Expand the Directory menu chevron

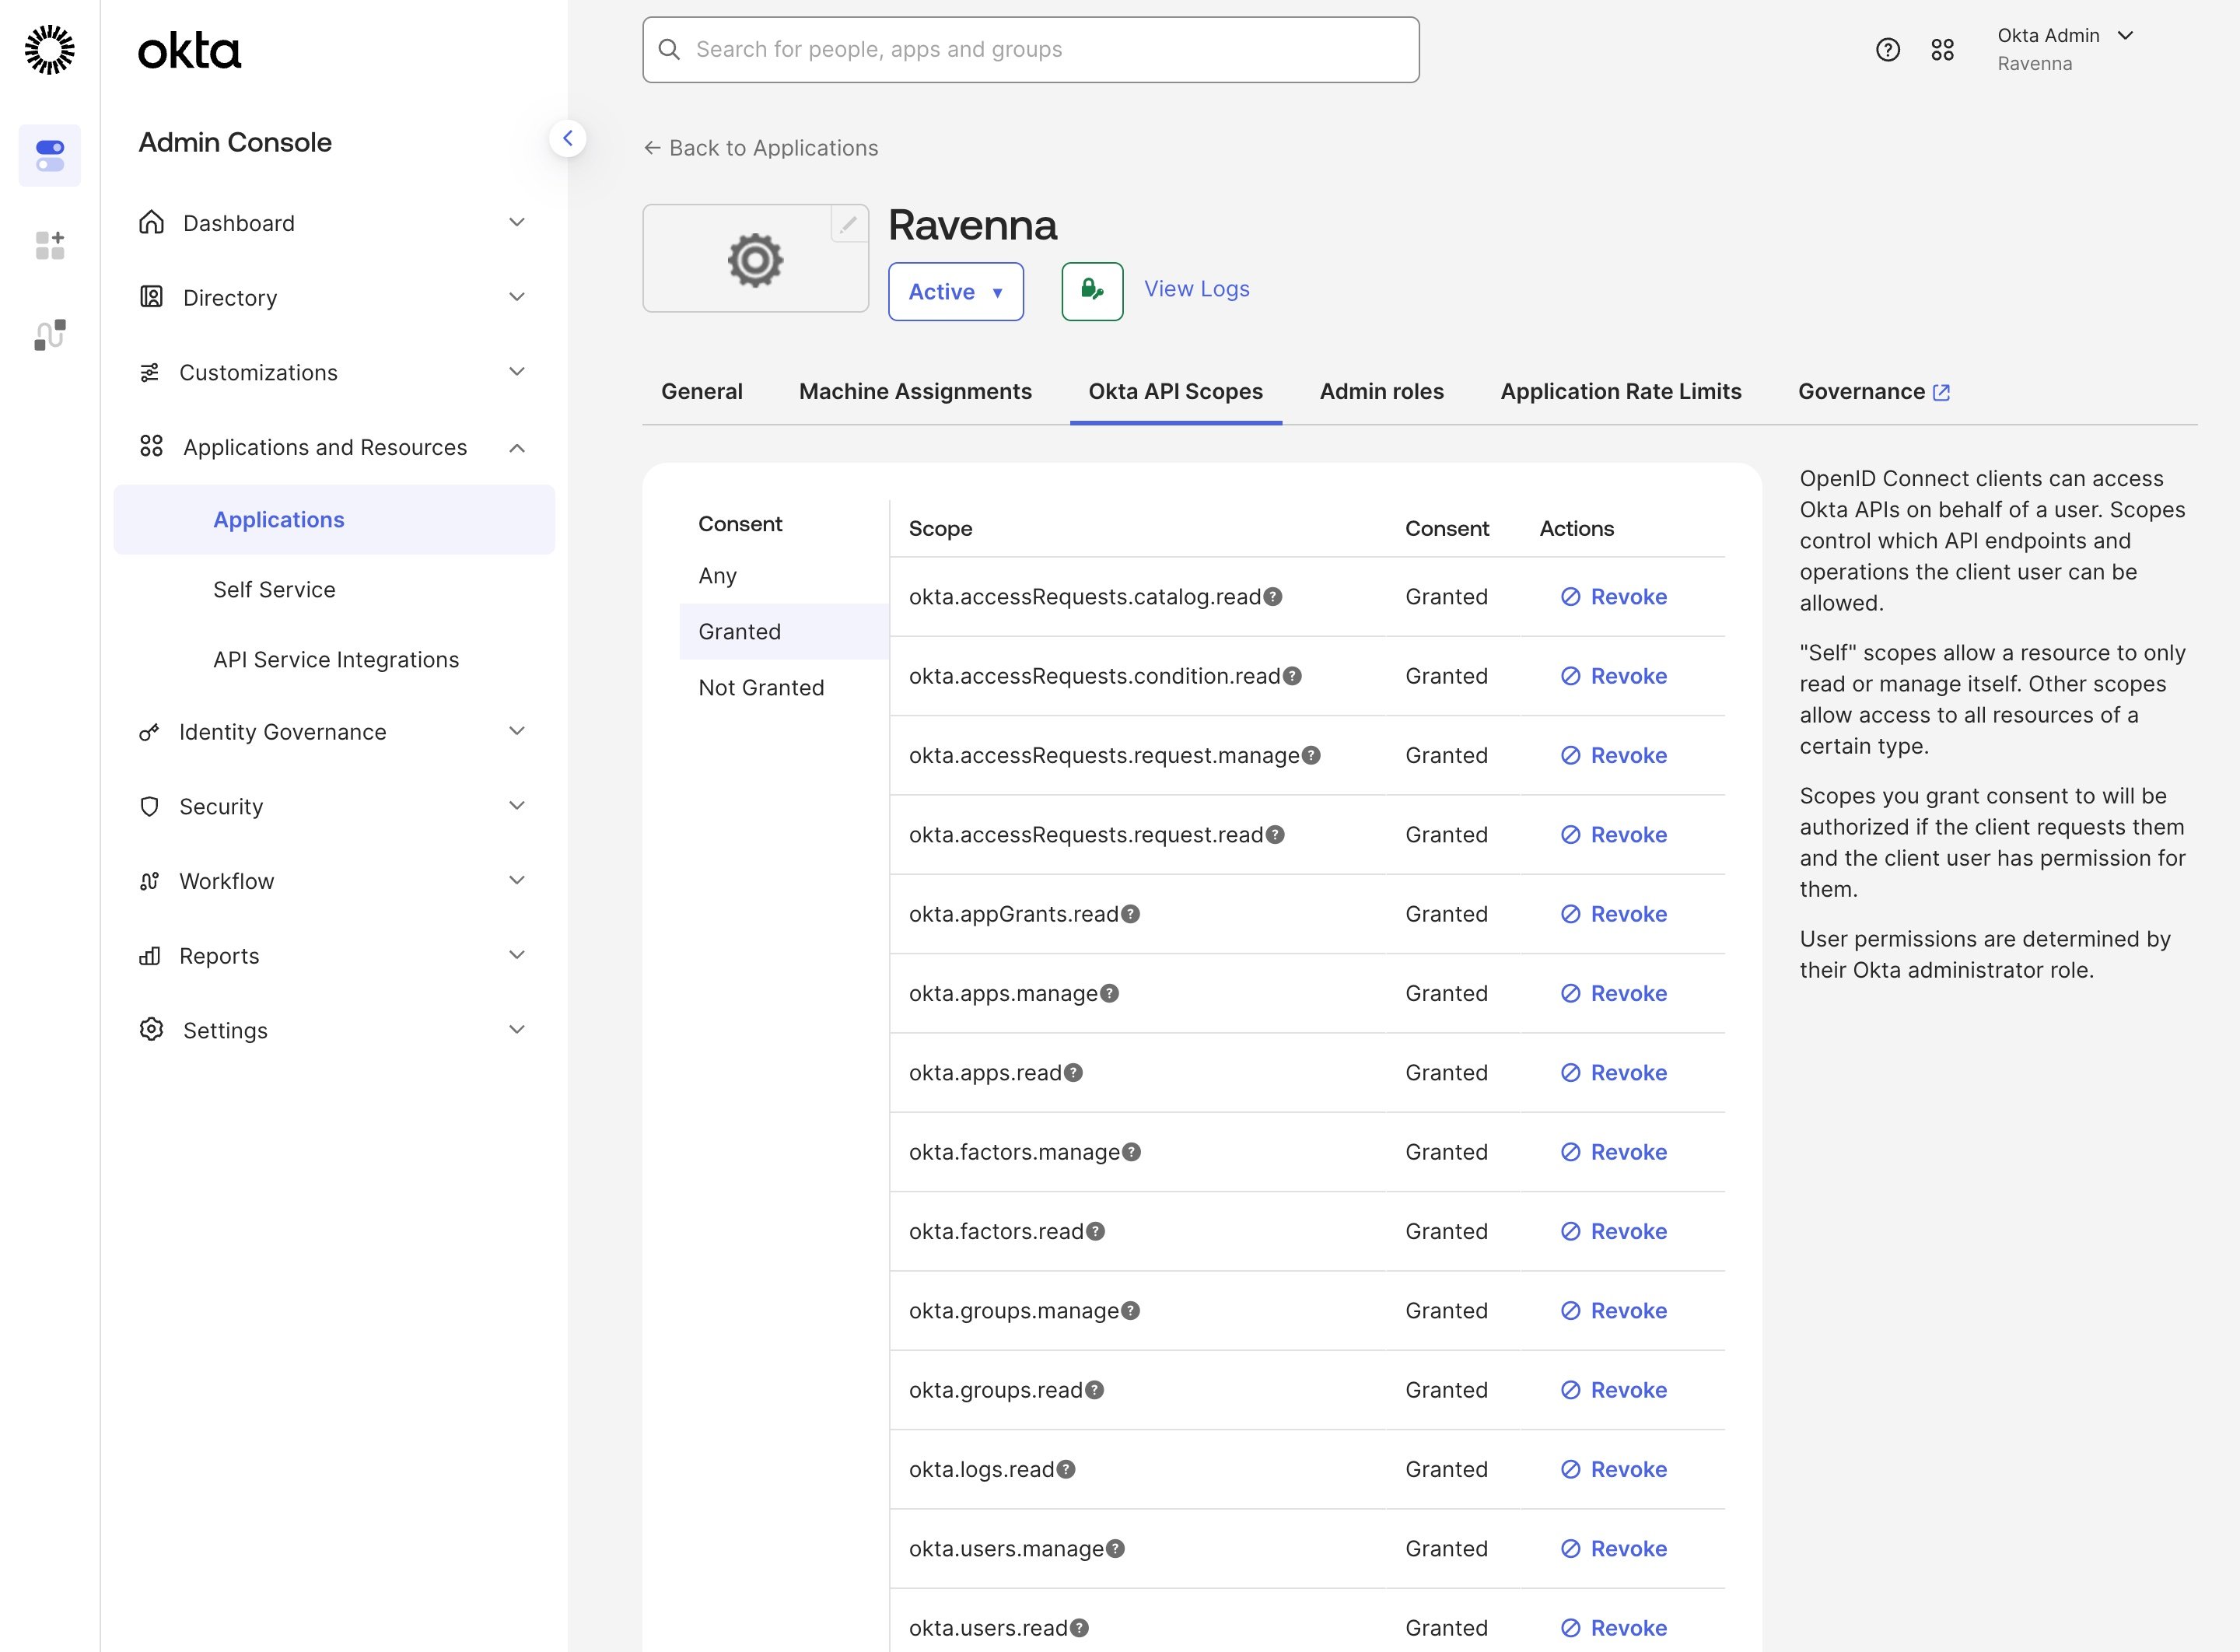517,297
